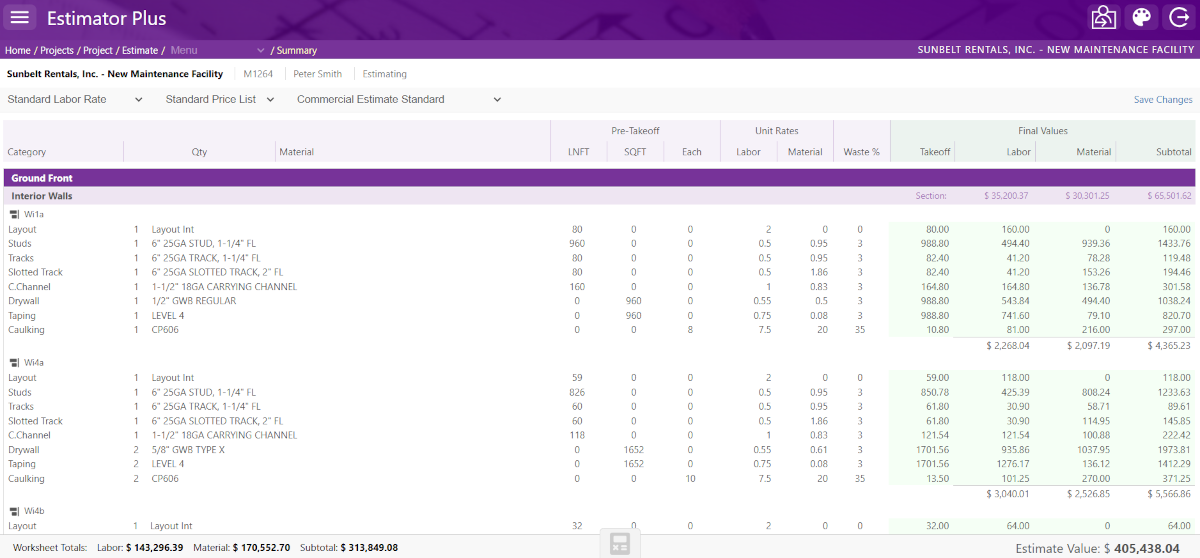Click the 1/2" GWB REGULAR material cell
The width and height of the screenshot is (1200, 558).
click(194, 301)
